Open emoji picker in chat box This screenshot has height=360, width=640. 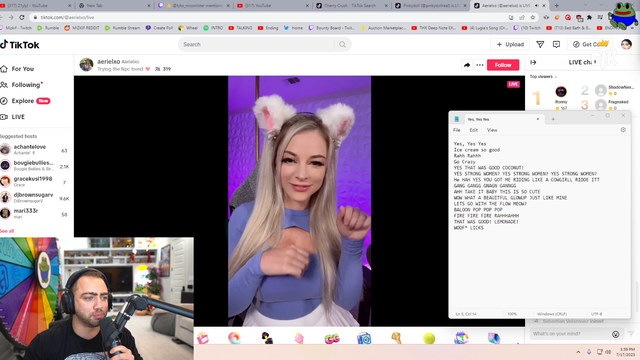(616, 334)
